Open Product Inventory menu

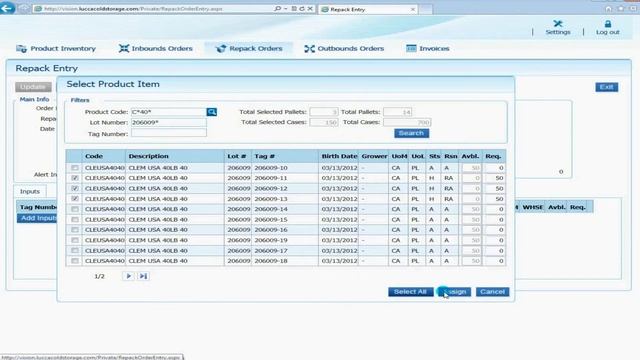click(56, 49)
